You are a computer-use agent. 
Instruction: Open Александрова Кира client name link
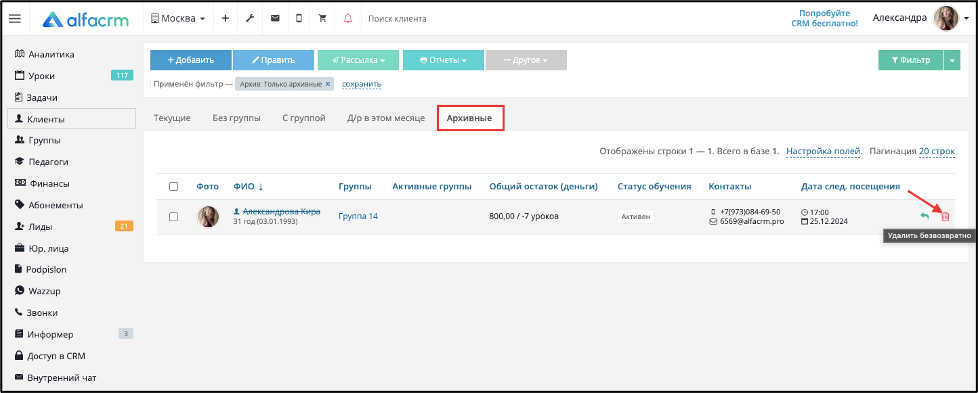tap(281, 212)
